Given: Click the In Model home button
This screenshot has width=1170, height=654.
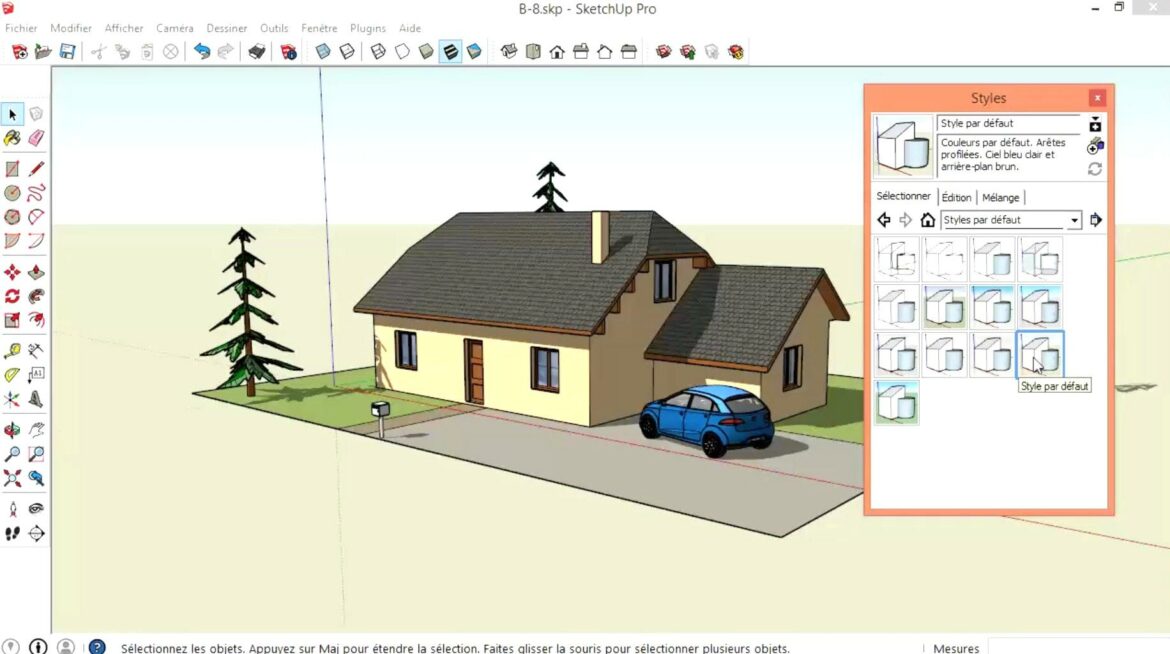Looking at the screenshot, I should 927,220.
